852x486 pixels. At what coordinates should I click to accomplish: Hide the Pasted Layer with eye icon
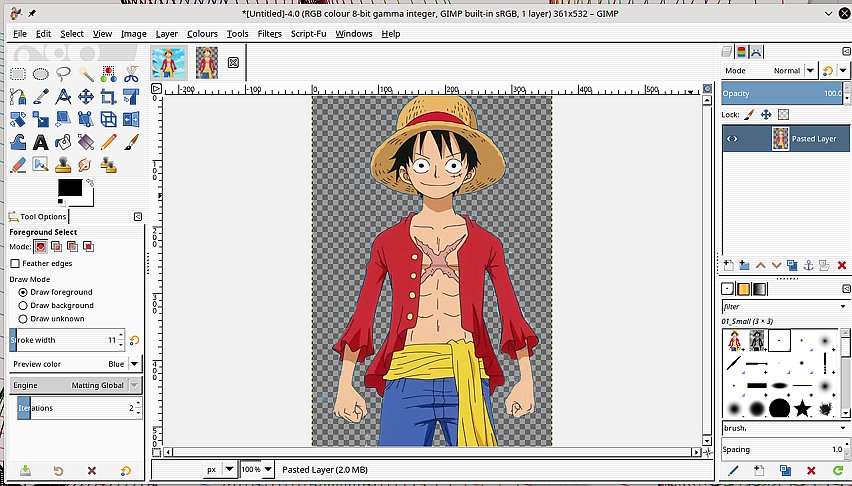click(732, 139)
